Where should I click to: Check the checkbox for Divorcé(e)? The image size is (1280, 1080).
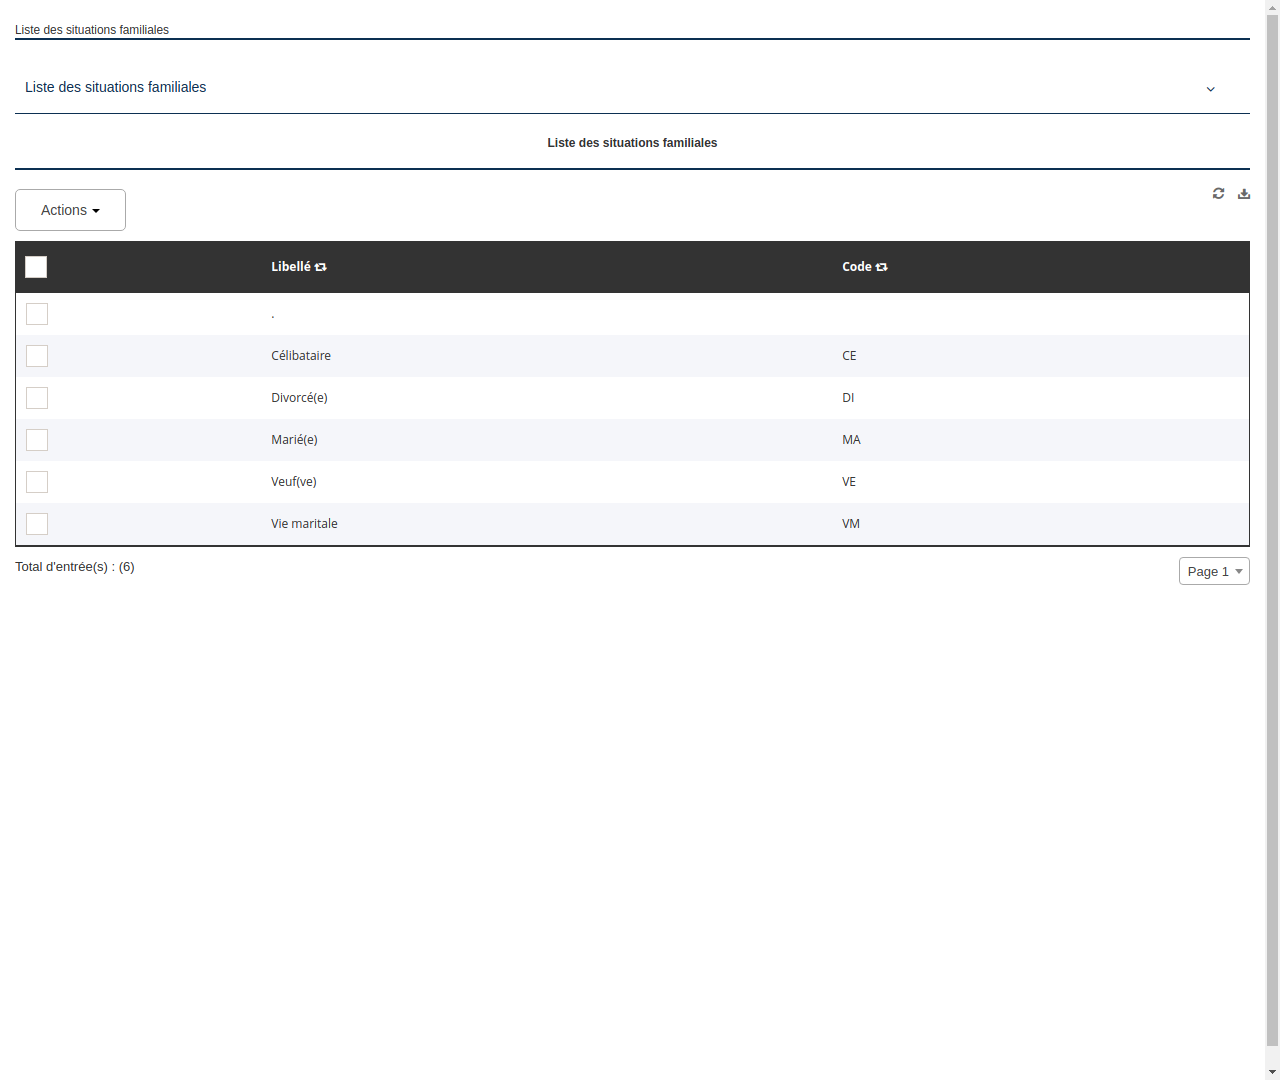click(x=37, y=398)
